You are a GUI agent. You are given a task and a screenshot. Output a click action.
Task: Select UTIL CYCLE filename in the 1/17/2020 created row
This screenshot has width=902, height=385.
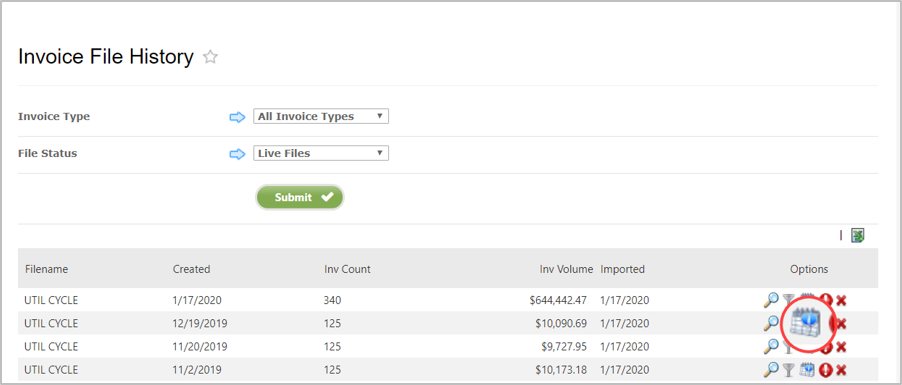tap(51, 300)
